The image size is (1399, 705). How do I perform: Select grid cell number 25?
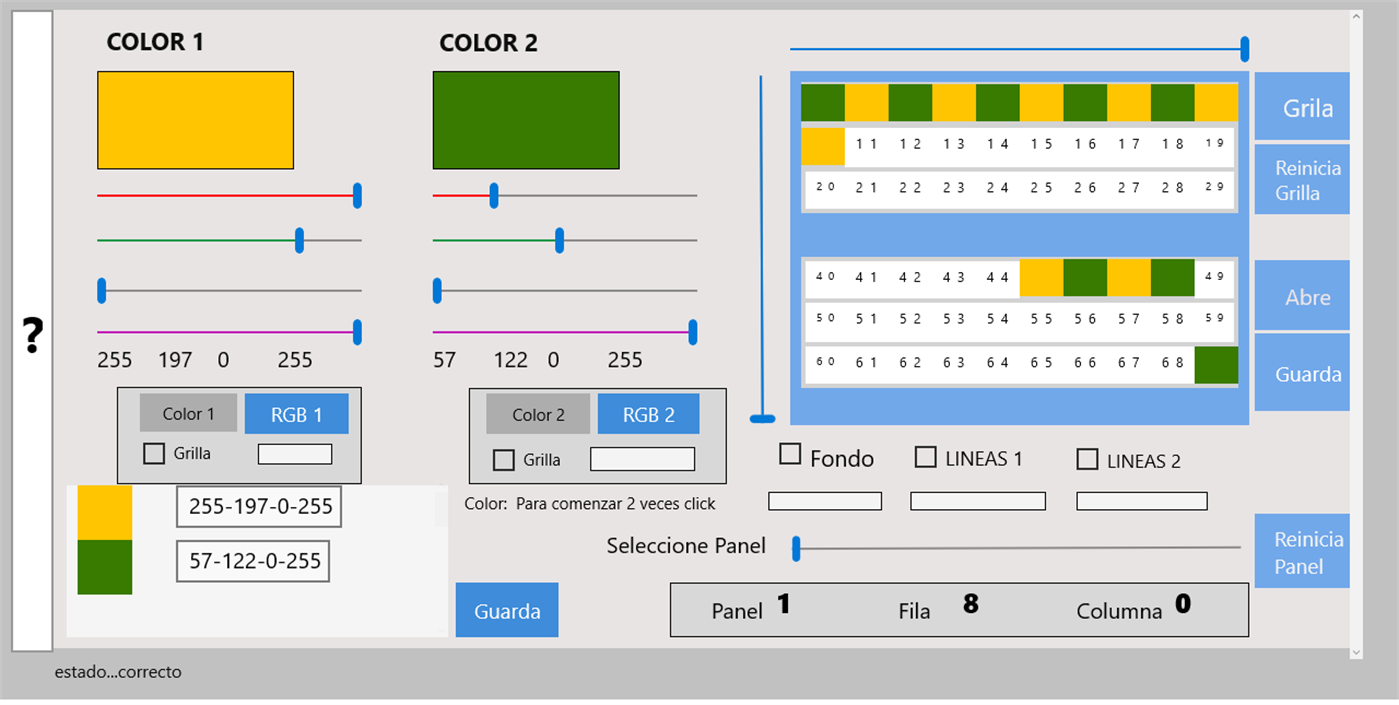click(x=1042, y=188)
